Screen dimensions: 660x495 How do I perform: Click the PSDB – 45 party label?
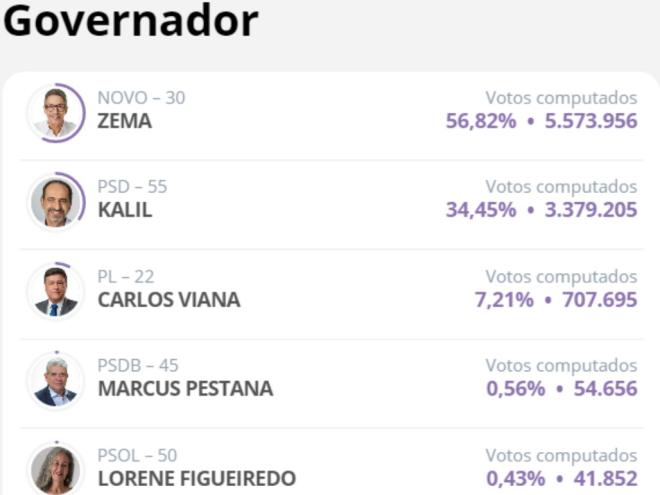[x=138, y=365]
